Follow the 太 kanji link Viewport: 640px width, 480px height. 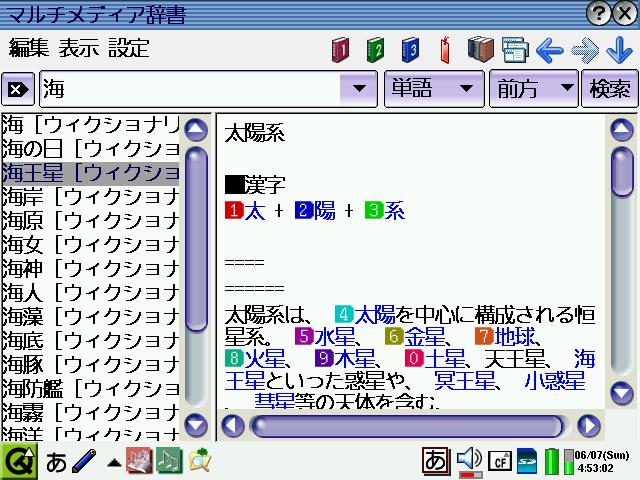pos(255,211)
